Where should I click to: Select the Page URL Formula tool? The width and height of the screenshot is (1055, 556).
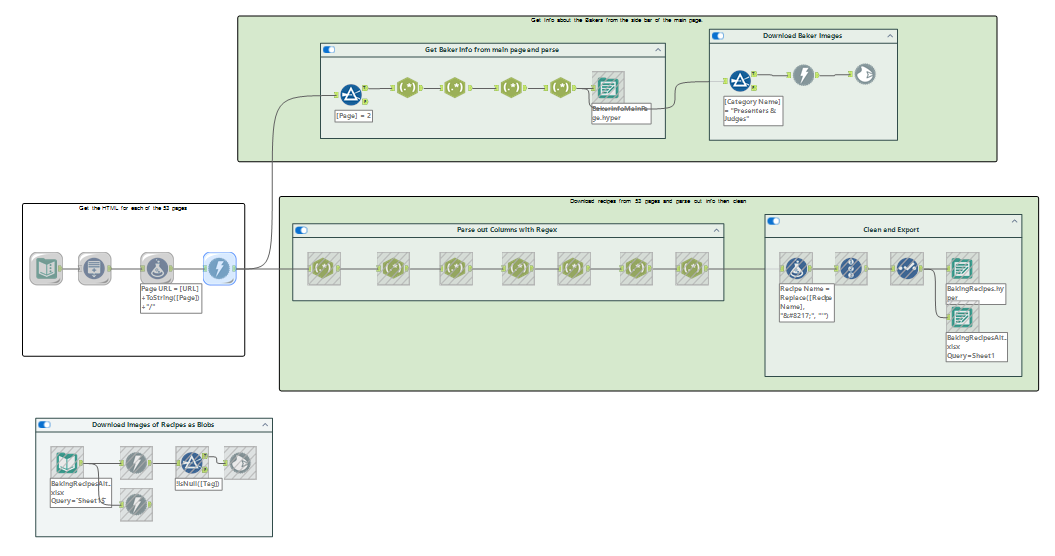coord(157,269)
